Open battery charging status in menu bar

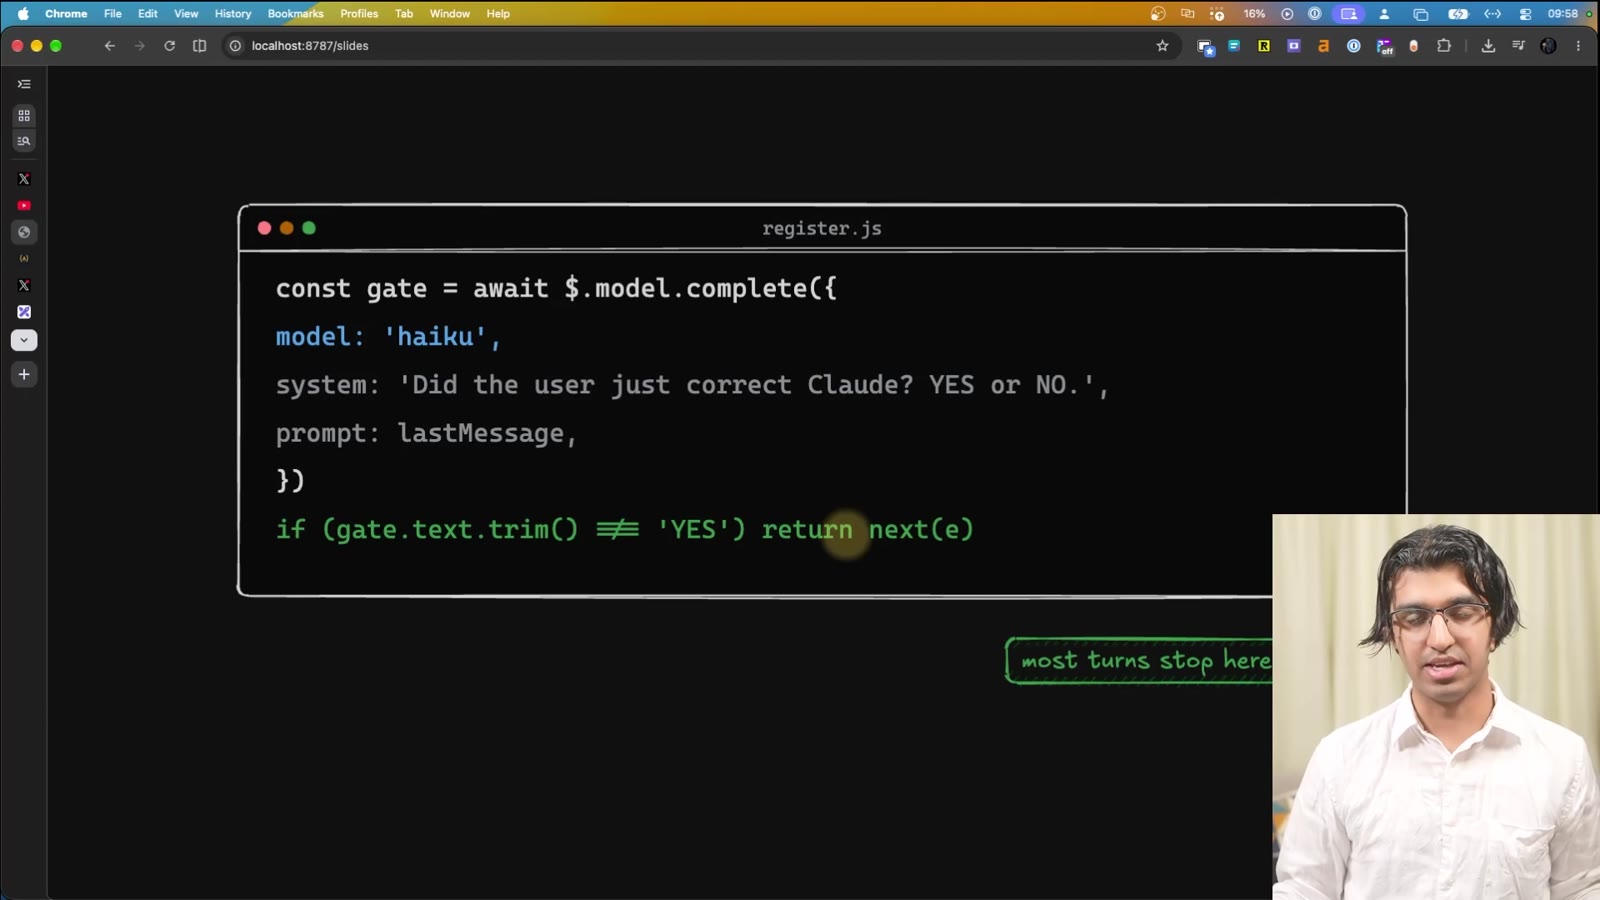1458,14
